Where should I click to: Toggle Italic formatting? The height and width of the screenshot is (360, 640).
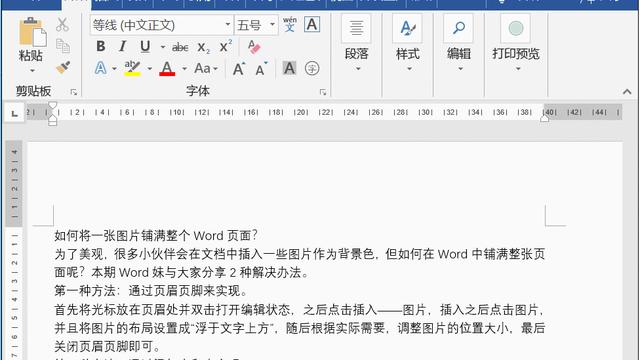point(122,47)
